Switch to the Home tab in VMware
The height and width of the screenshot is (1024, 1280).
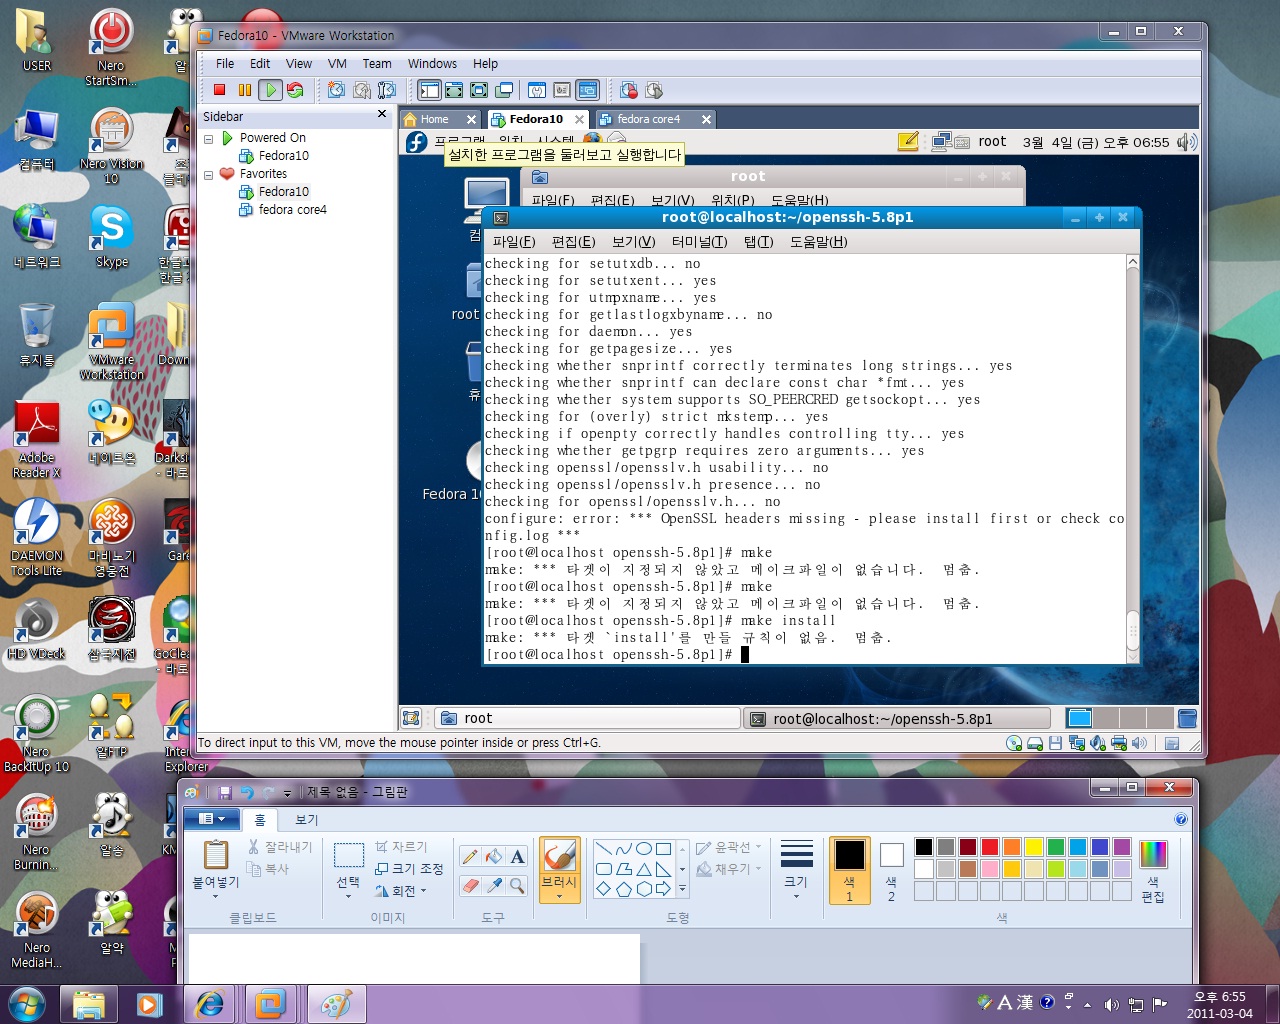(x=434, y=119)
